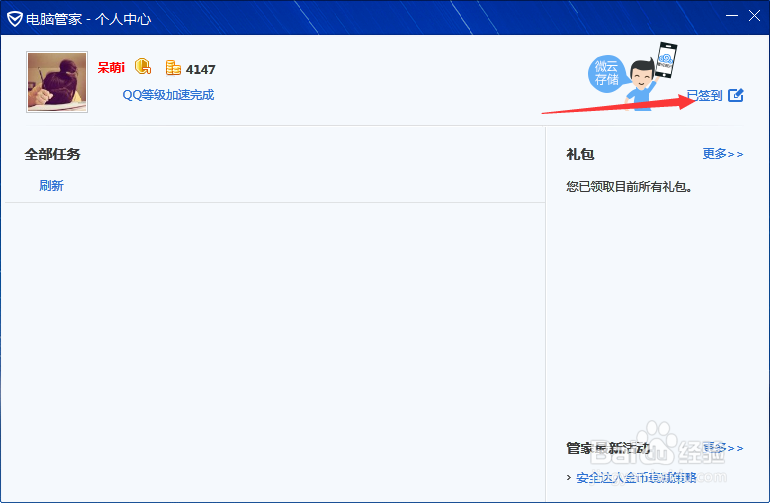Image resolution: width=770 pixels, height=503 pixels.
Task: Minimize the 个人中心 window
Action: pos(732,16)
